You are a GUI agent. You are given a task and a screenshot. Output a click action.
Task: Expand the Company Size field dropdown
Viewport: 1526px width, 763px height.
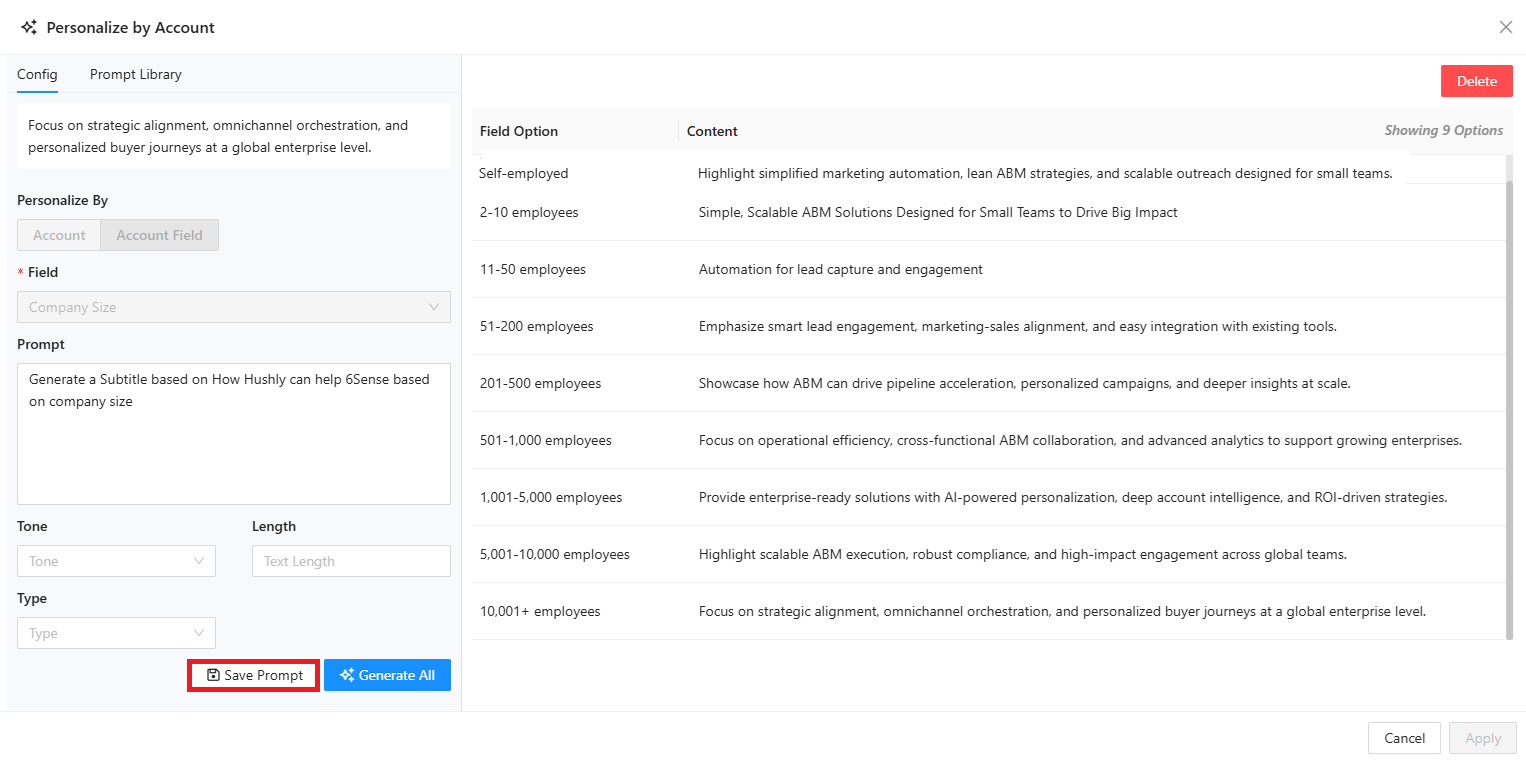tap(234, 307)
